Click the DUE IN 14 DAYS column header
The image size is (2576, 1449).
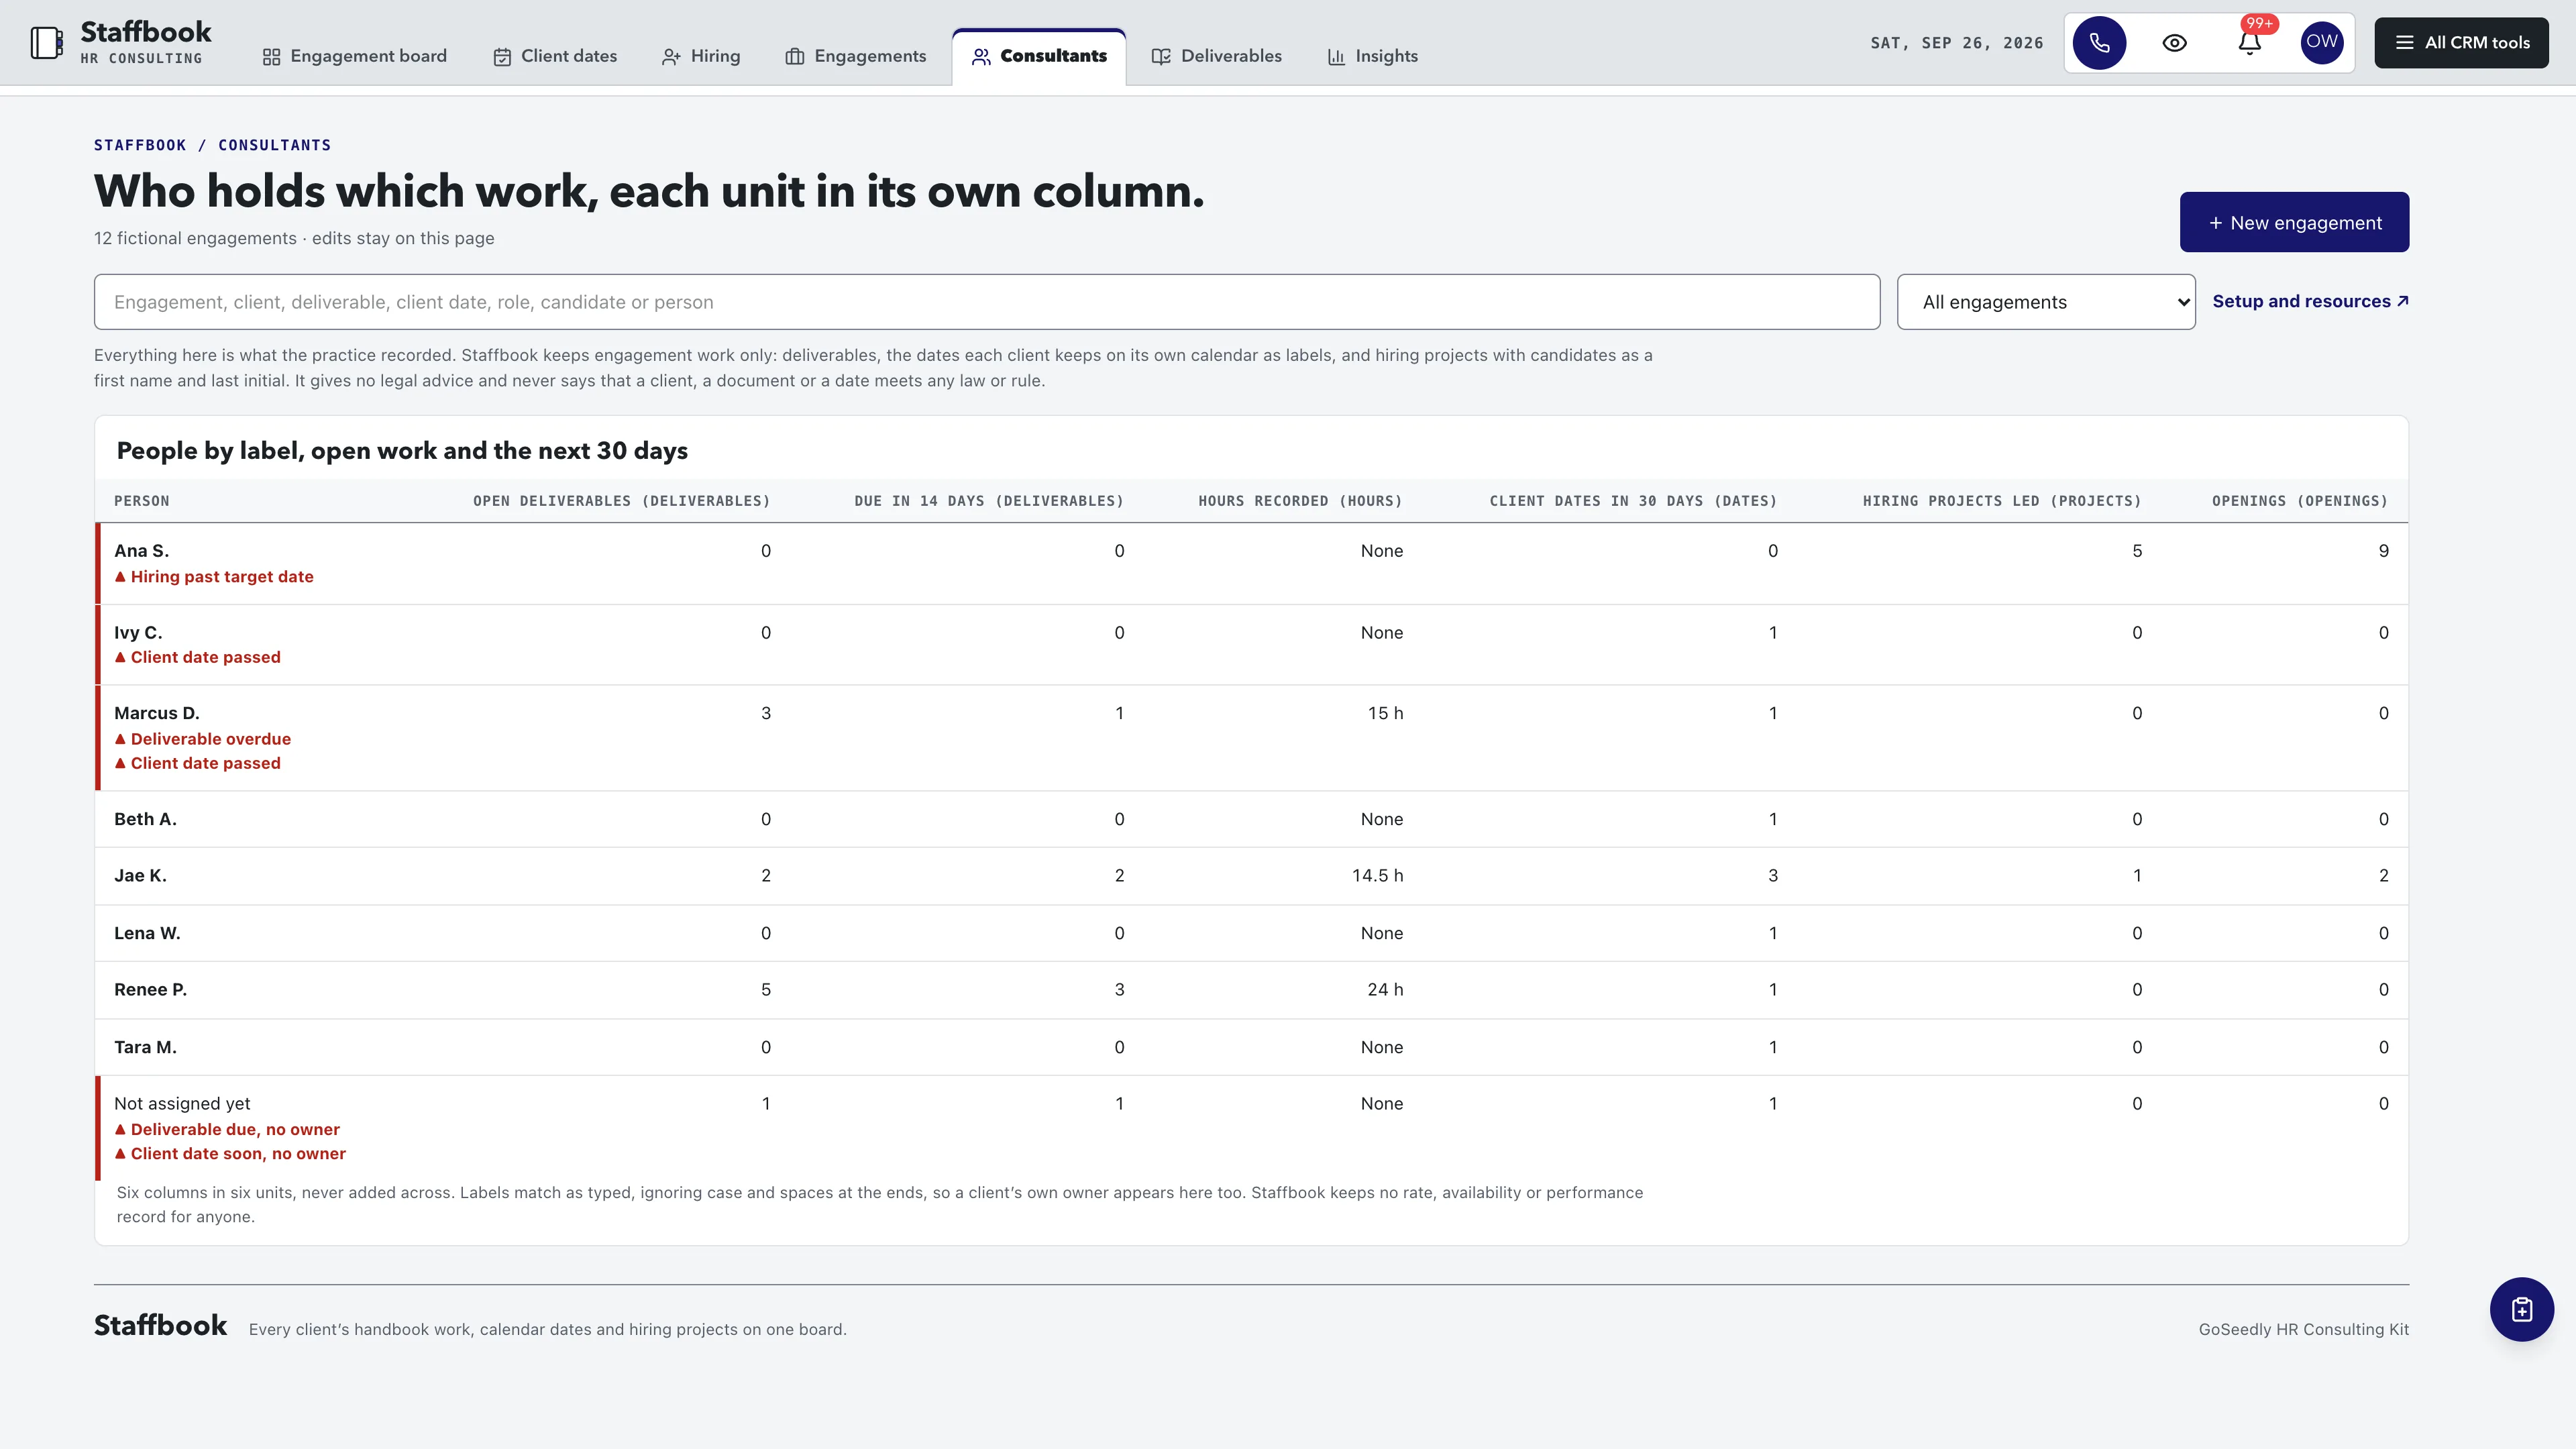tap(989, 501)
